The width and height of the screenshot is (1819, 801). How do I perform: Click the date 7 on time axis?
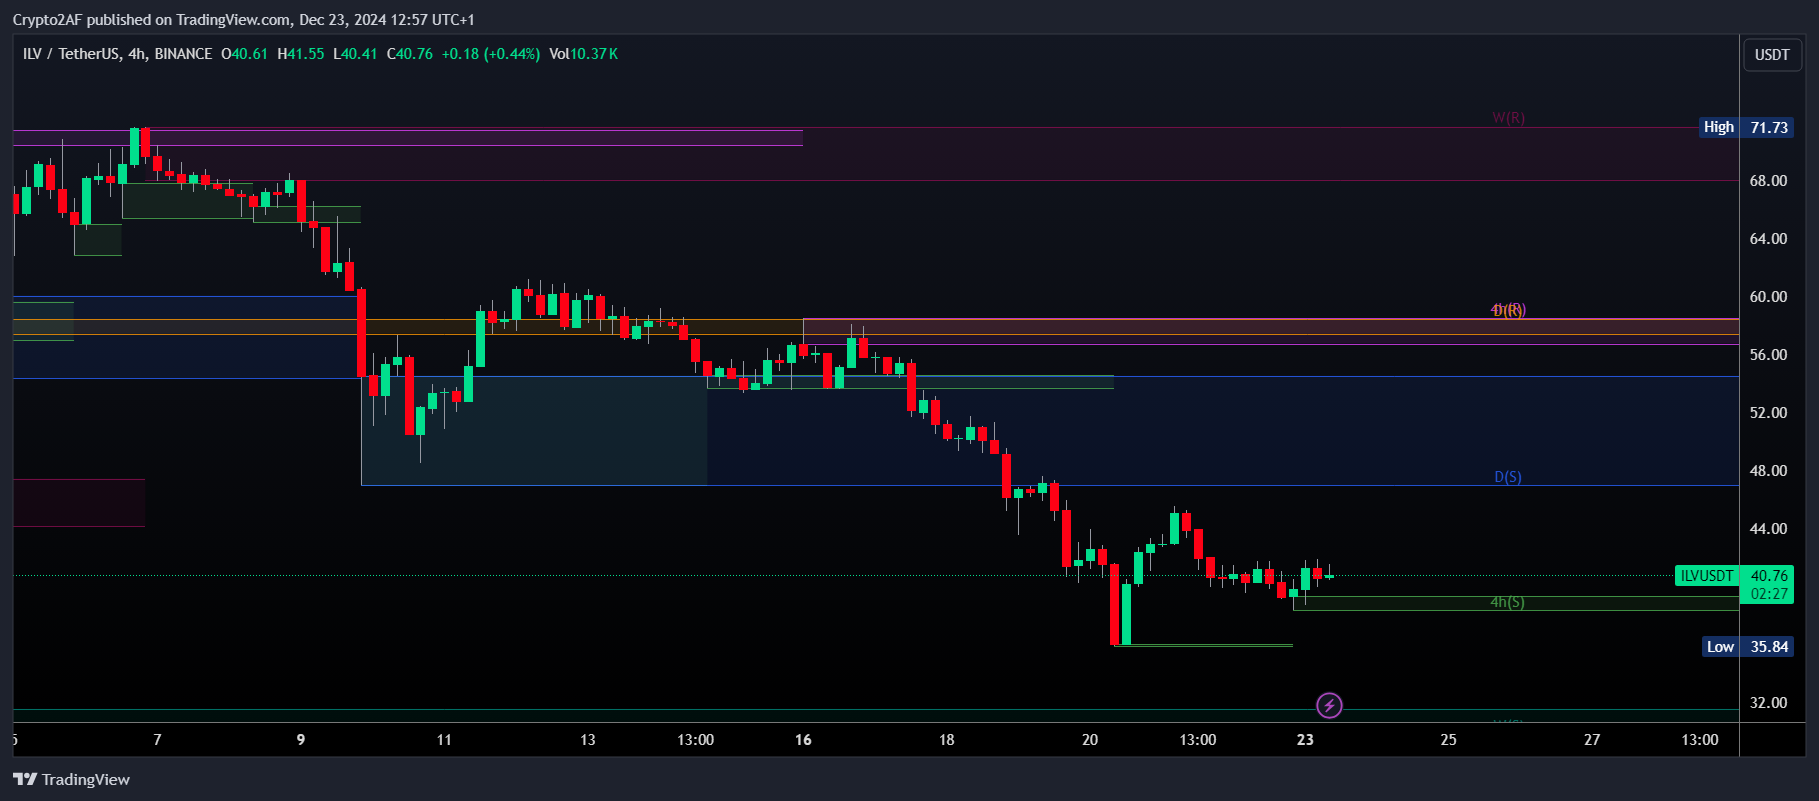(157, 740)
